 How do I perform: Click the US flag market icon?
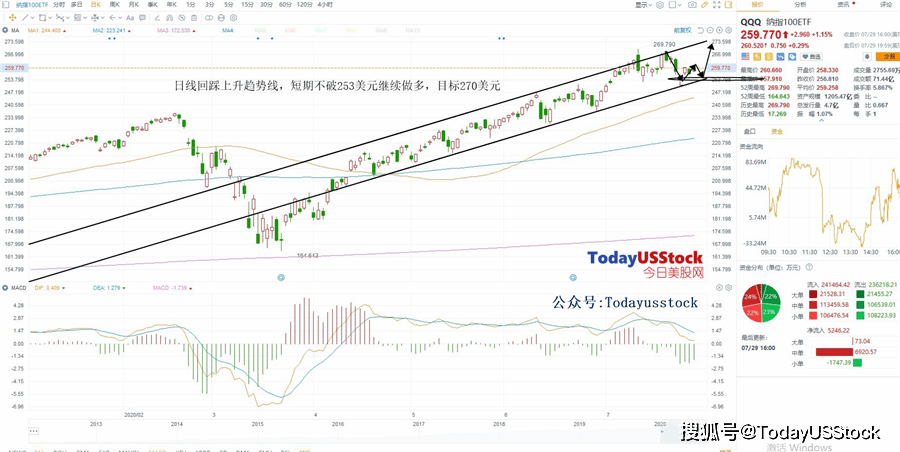(745, 56)
